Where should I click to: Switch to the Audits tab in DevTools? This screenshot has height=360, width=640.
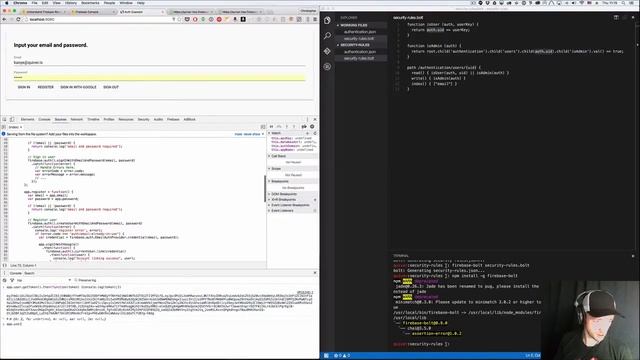[x=158, y=119]
